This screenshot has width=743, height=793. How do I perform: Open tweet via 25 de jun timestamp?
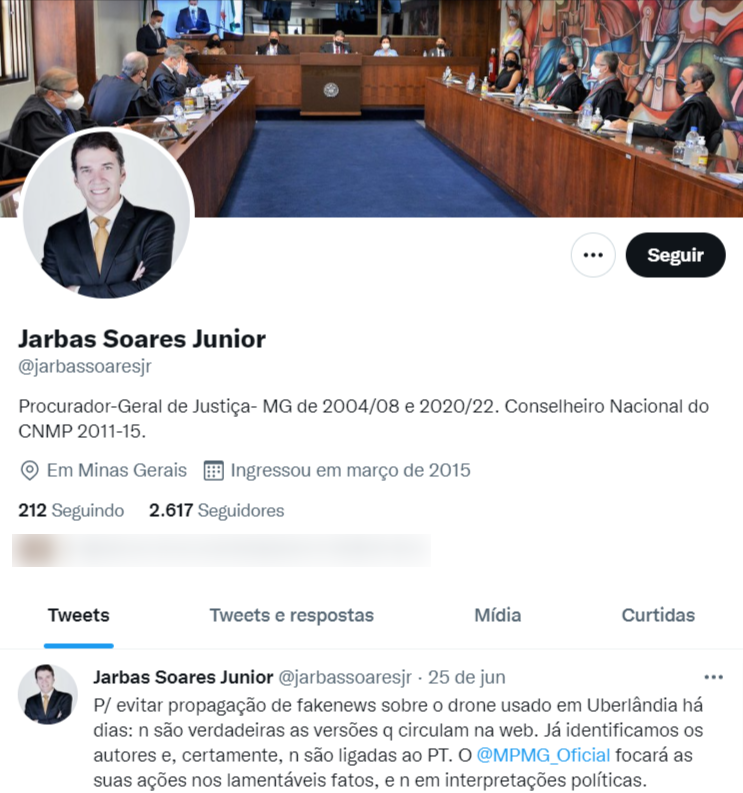click(x=466, y=677)
